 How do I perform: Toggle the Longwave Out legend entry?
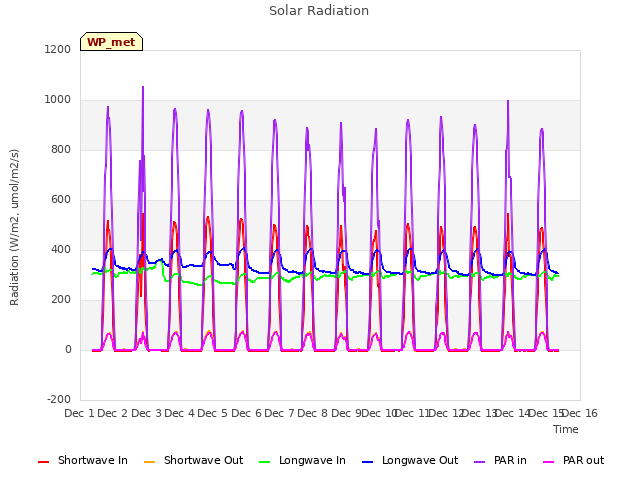click(x=410, y=460)
